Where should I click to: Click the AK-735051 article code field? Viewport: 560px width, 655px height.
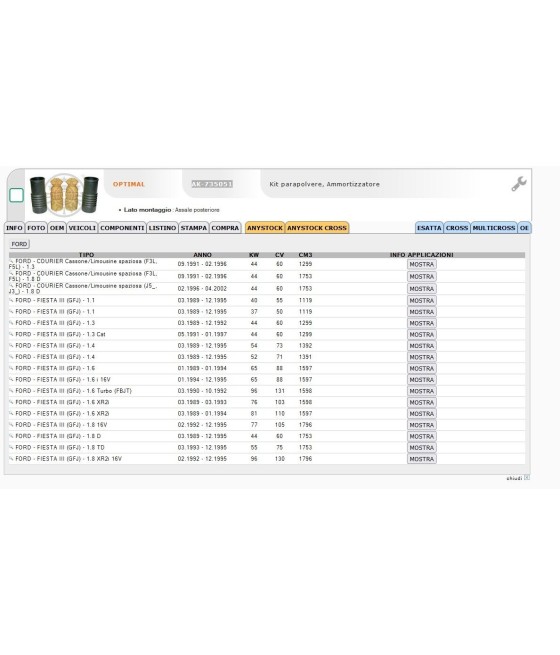coord(212,184)
